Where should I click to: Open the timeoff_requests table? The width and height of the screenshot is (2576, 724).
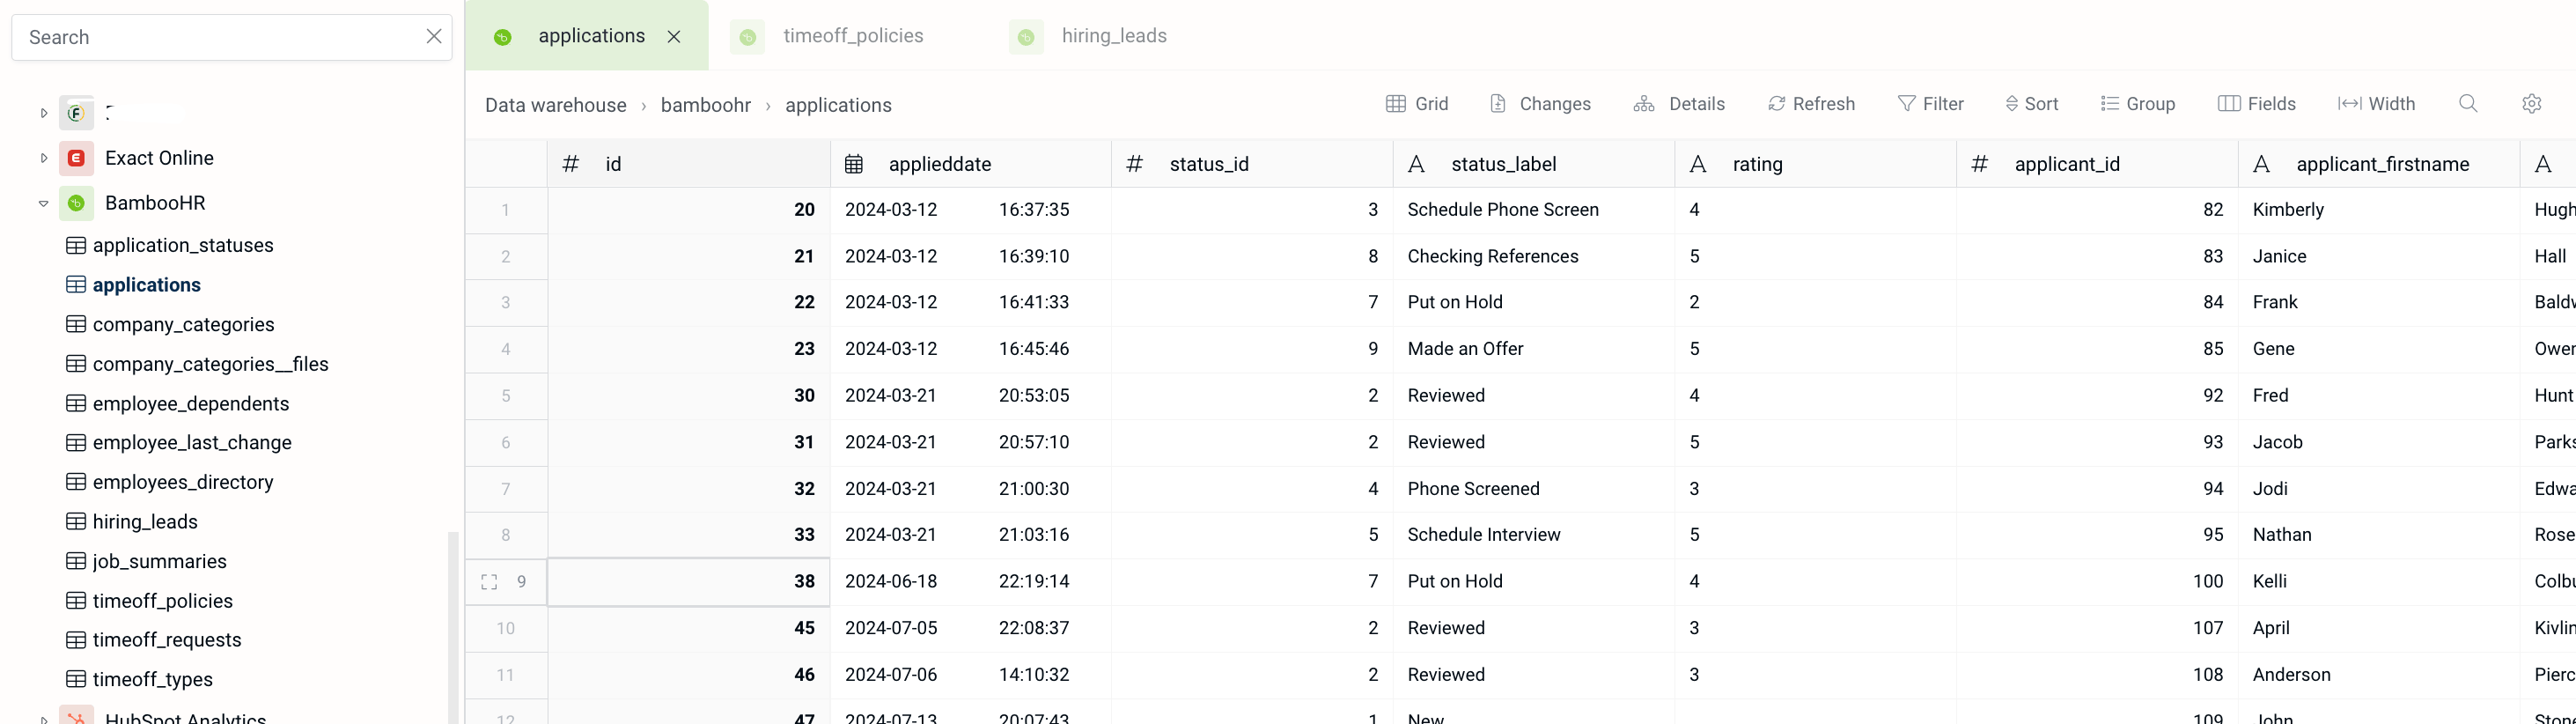(x=167, y=640)
